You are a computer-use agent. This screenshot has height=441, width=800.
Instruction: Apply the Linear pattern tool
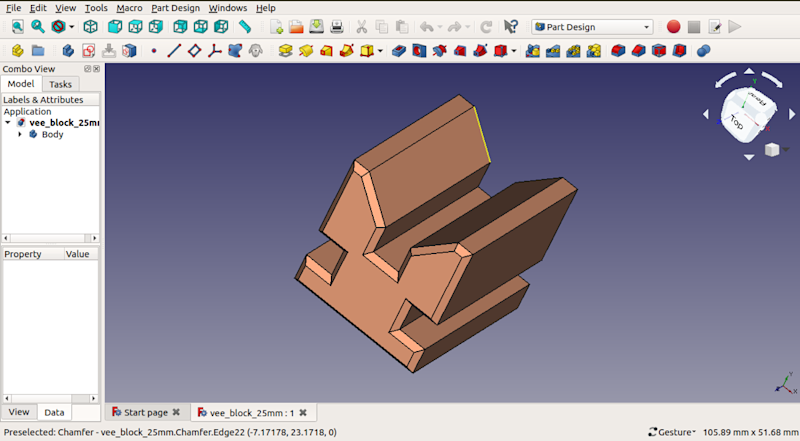(x=553, y=51)
